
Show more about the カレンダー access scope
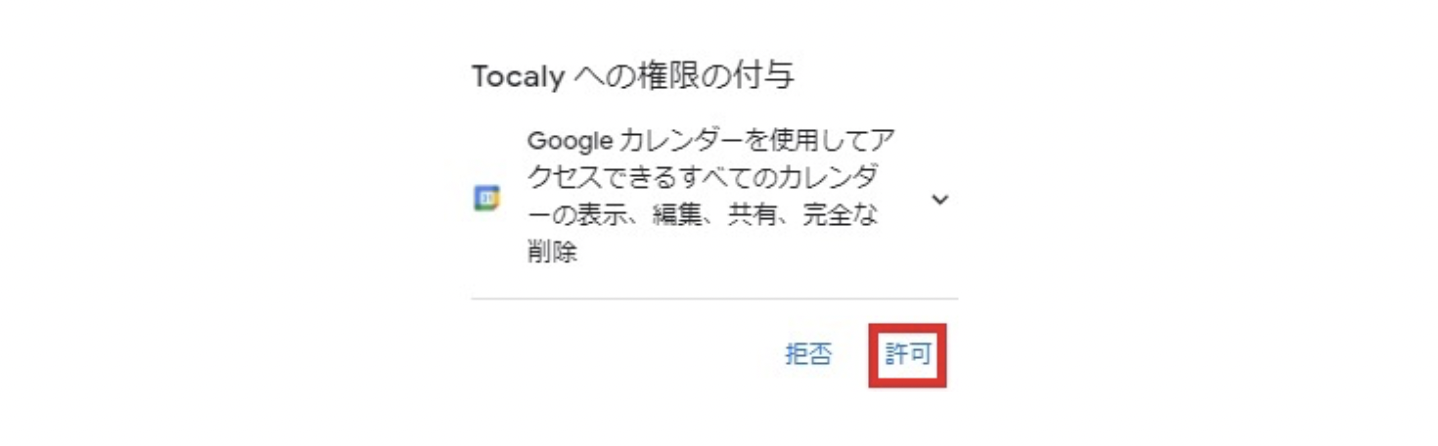pos(939,198)
